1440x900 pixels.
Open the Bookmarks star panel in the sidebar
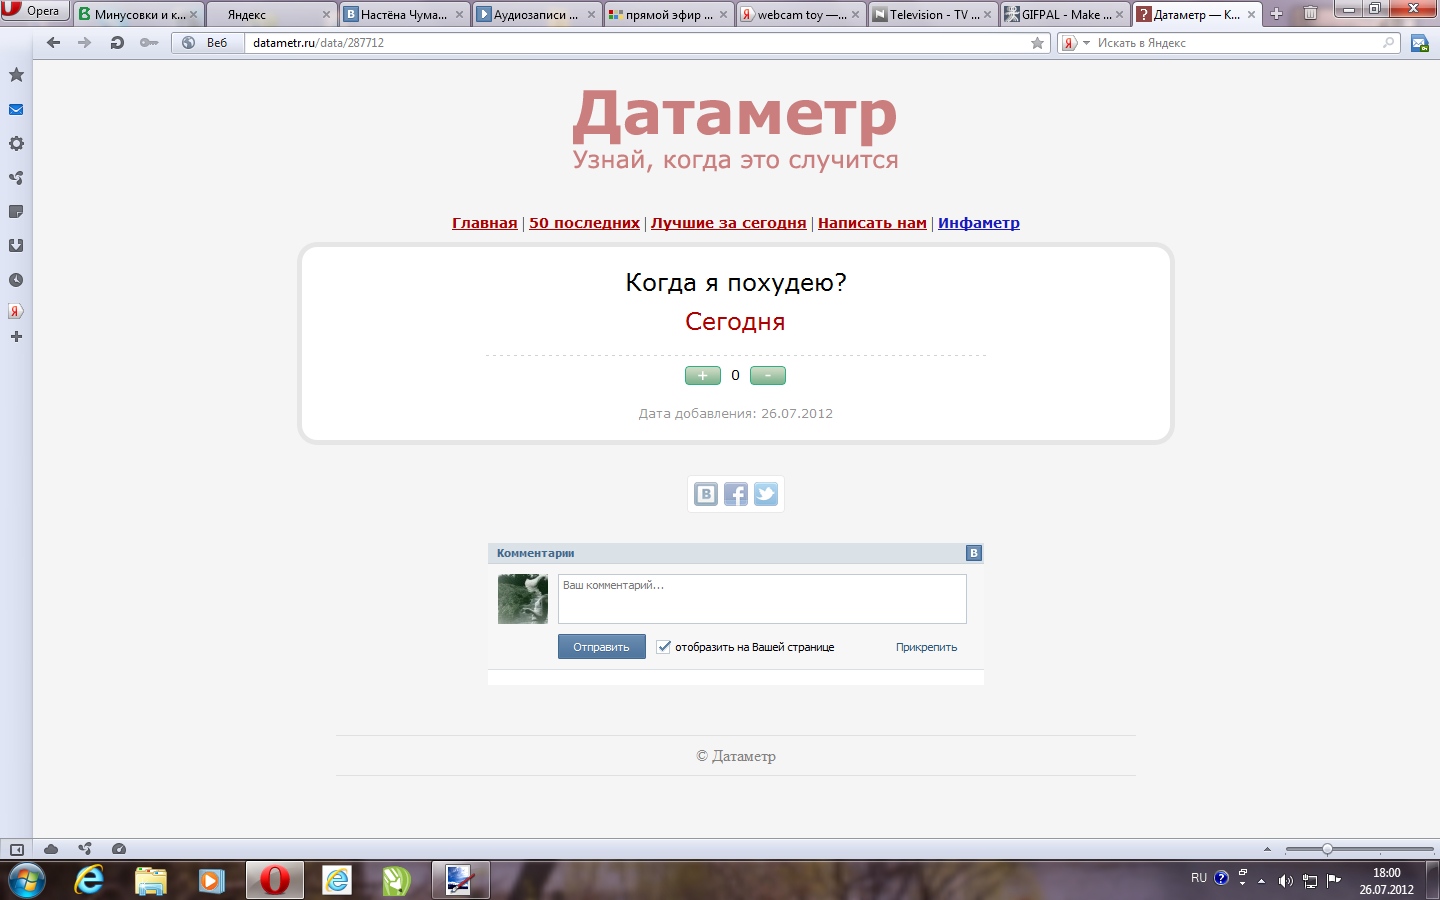pyautogui.click(x=16, y=75)
